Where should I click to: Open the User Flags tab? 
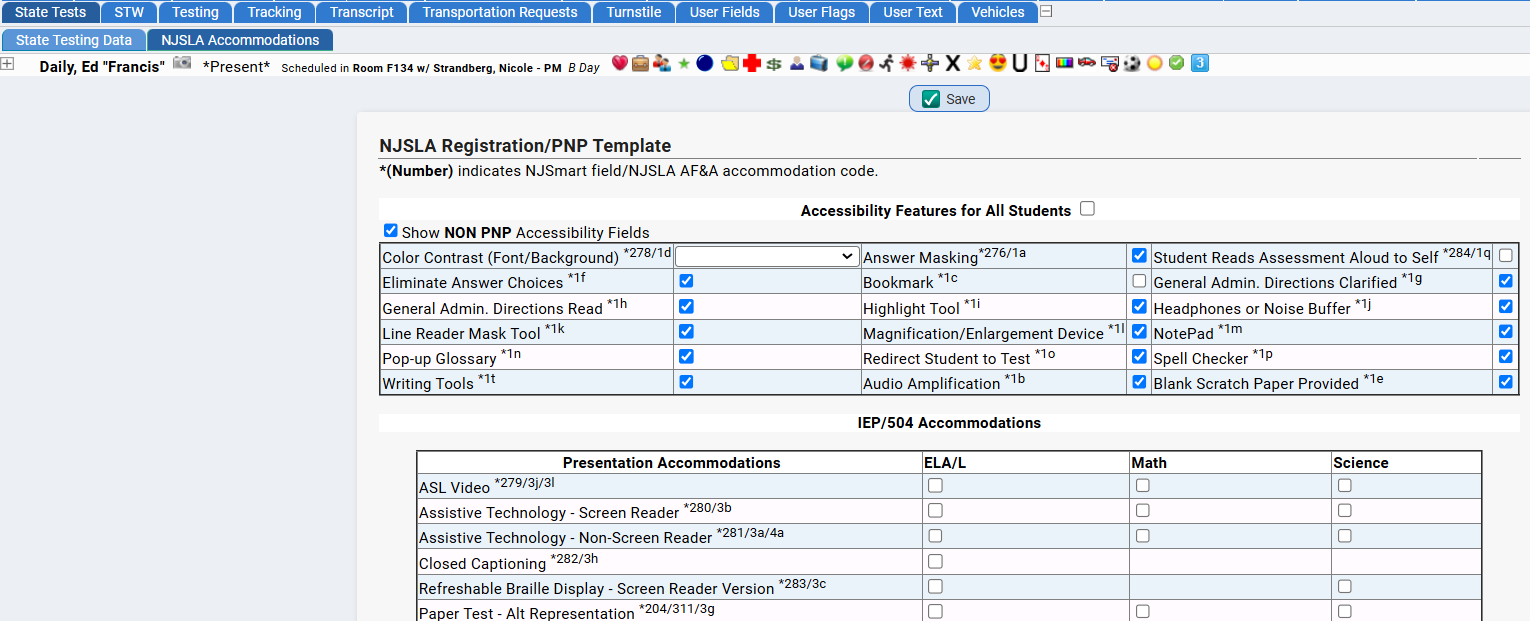(x=822, y=12)
